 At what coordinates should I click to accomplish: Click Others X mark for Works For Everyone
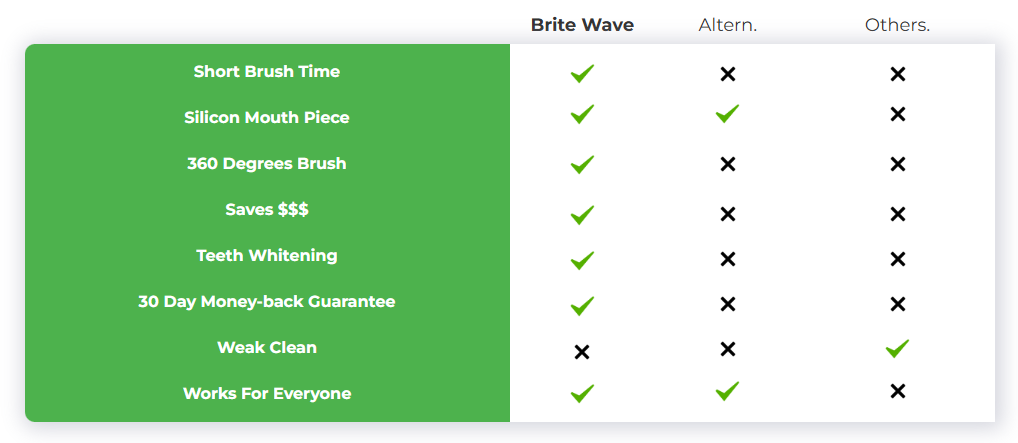897,391
